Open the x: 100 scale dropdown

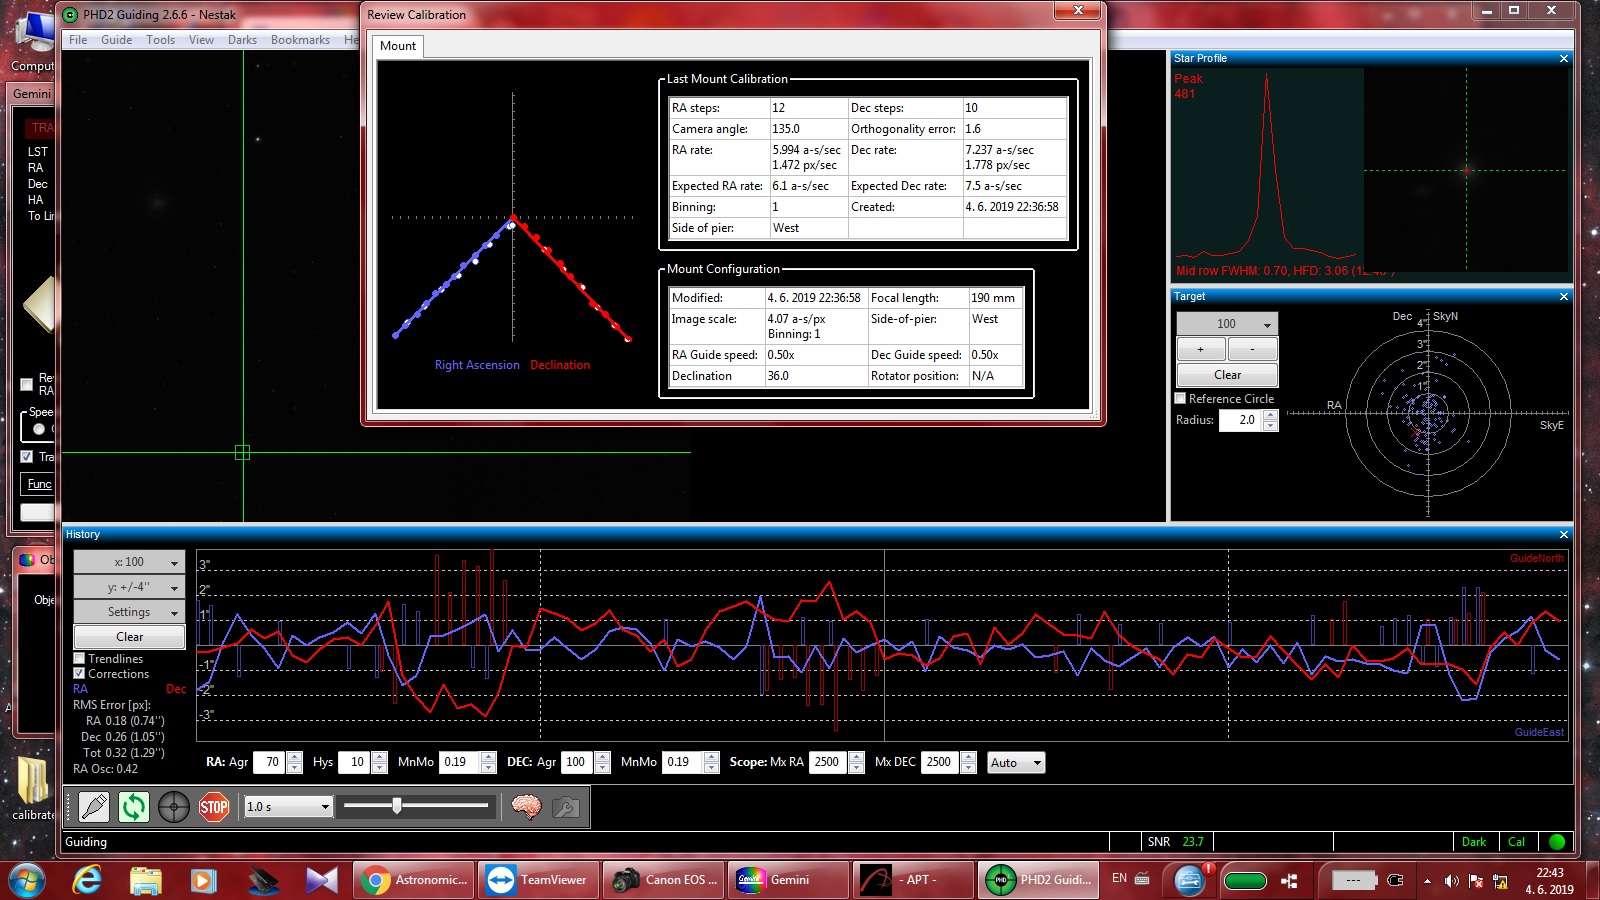(x=129, y=562)
